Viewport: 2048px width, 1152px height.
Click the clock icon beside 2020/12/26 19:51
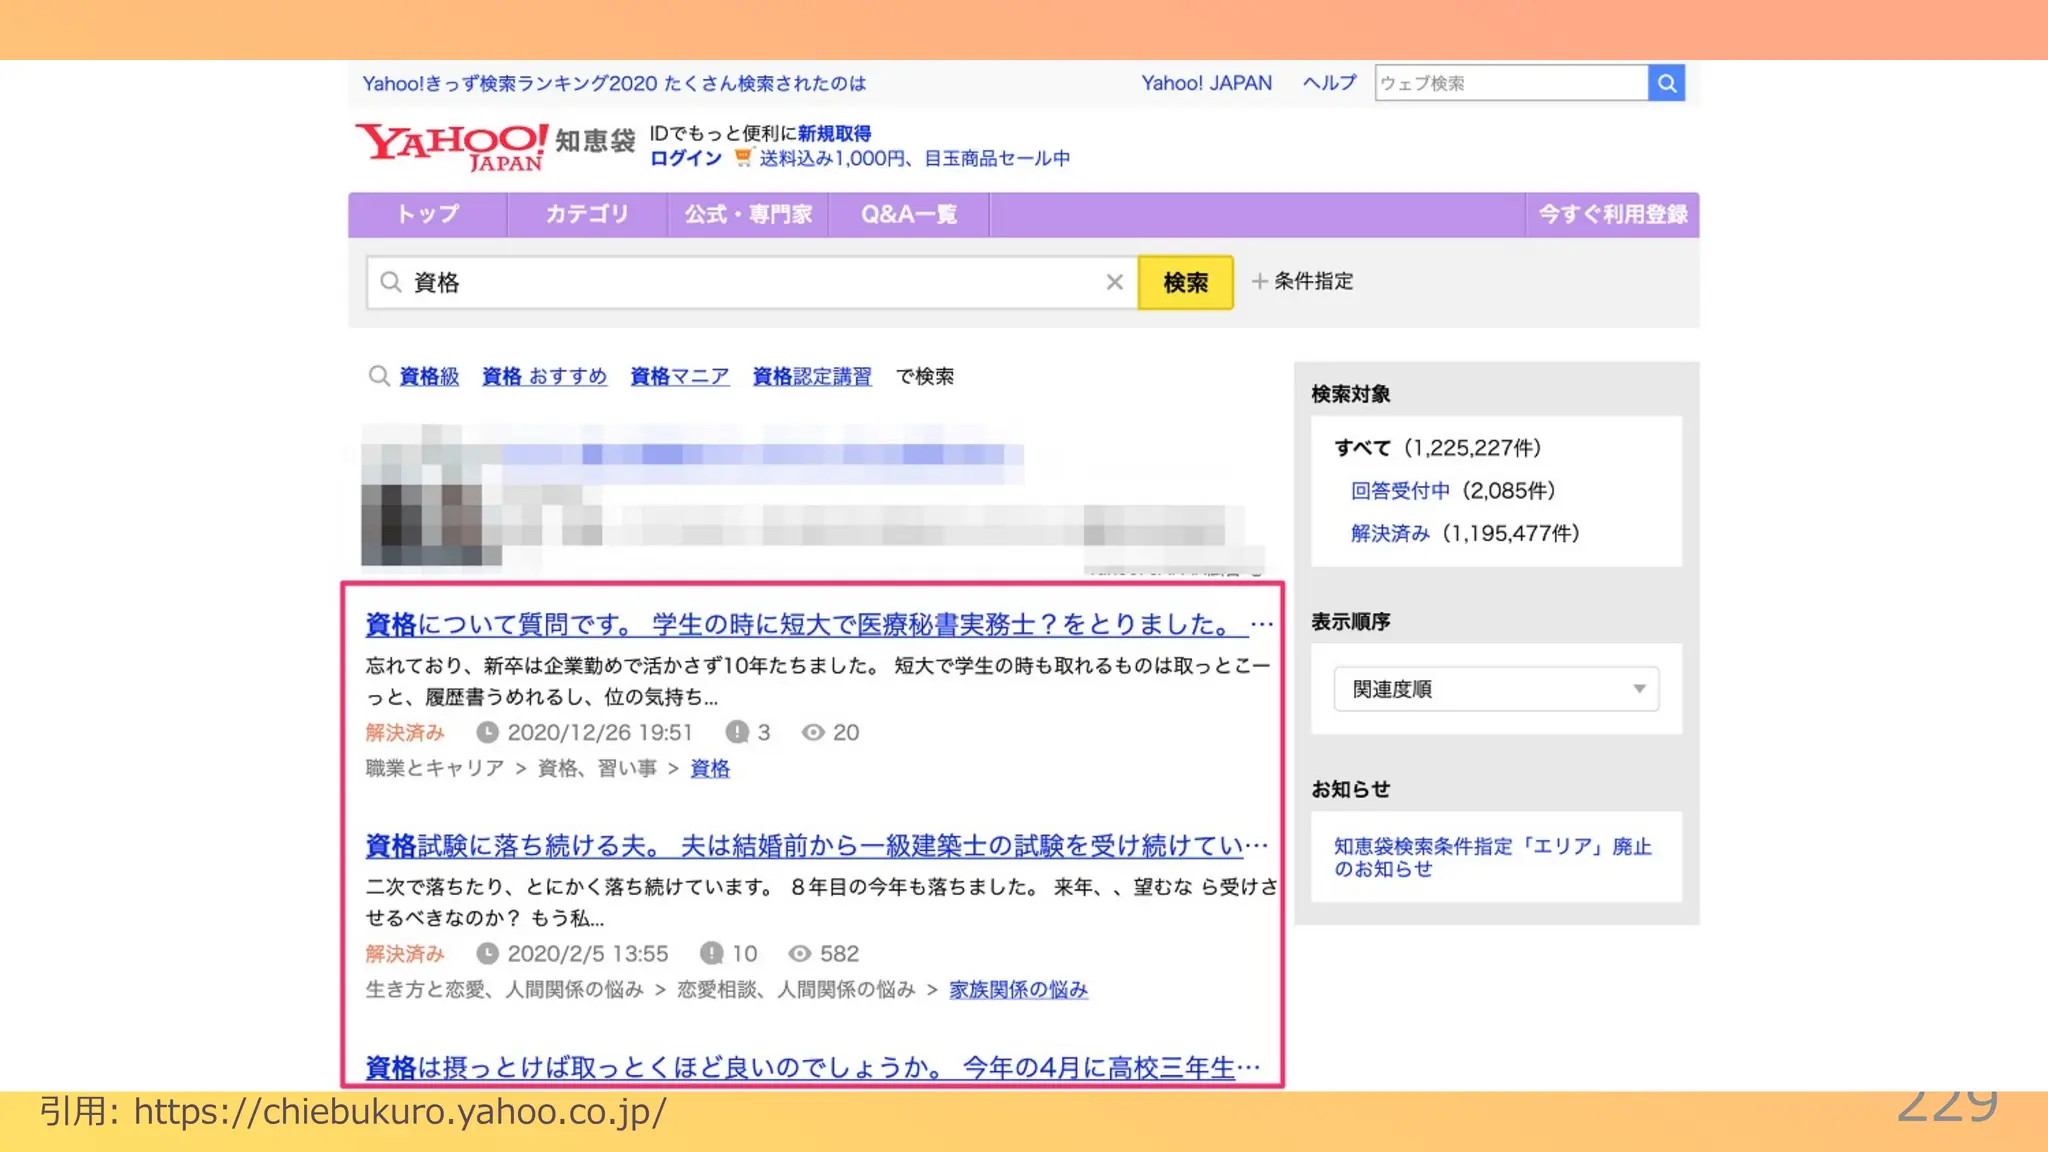487,732
